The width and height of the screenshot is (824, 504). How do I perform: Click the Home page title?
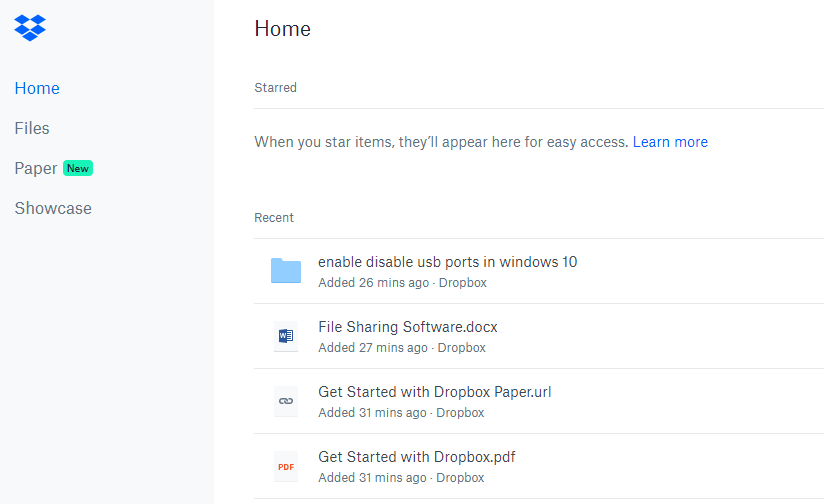point(283,29)
